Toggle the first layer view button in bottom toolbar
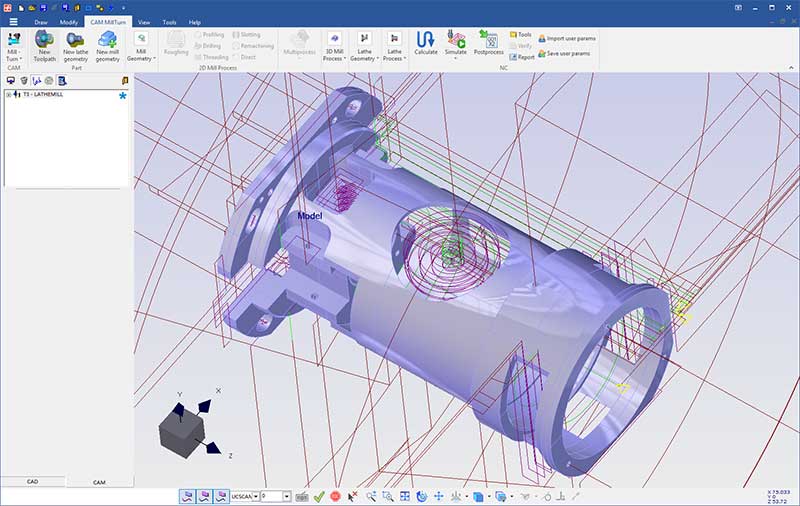The height and width of the screenshot is (506, 800). coord(187,496)
